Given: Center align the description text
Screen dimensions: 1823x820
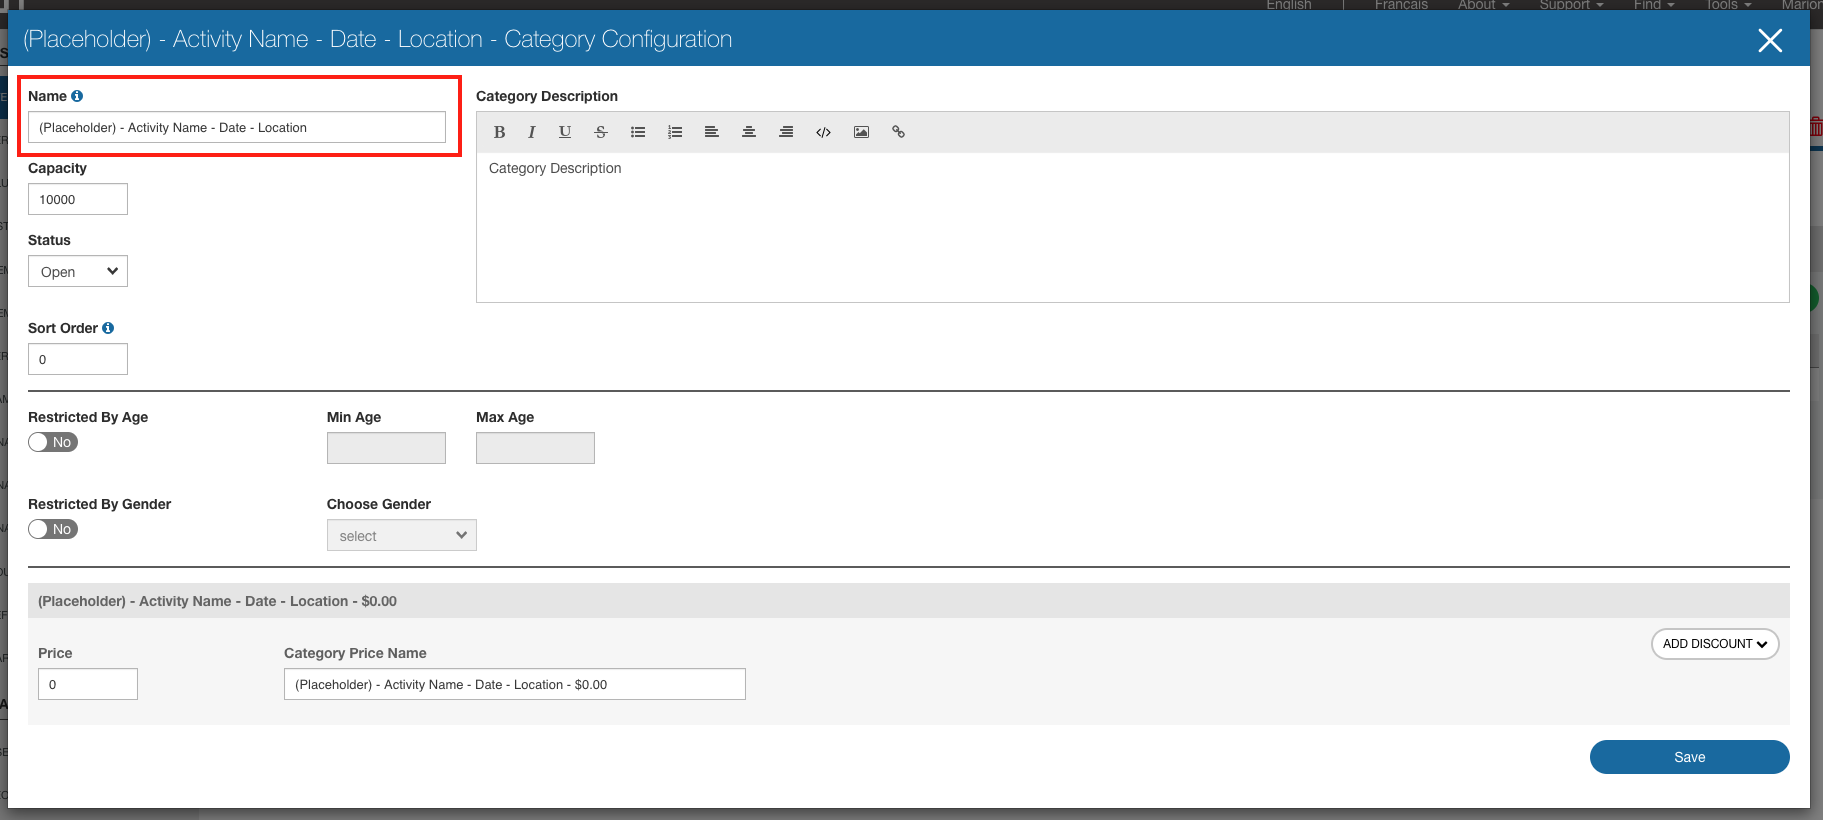Looking at the screenshot, I should point(749,132).
